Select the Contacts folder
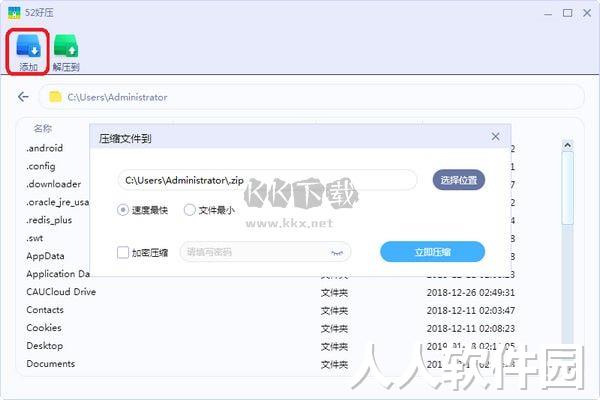600x400 pixels. point(45,310)
